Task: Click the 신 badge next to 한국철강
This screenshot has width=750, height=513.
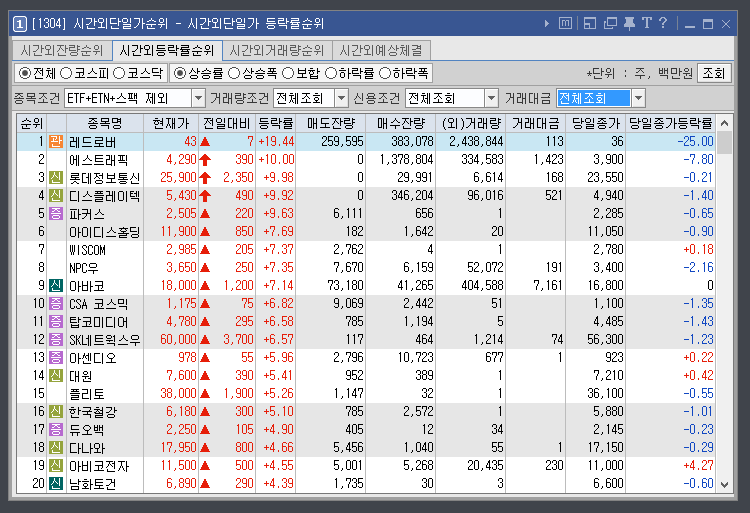Action: pyautogui.click(x=56, y=412)
